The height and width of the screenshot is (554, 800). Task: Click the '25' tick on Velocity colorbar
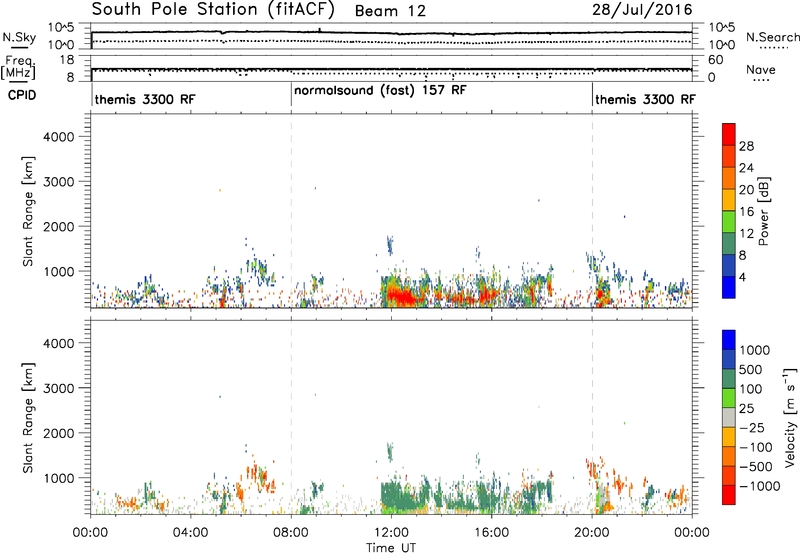pyautogui.click(x=746, y=408)
